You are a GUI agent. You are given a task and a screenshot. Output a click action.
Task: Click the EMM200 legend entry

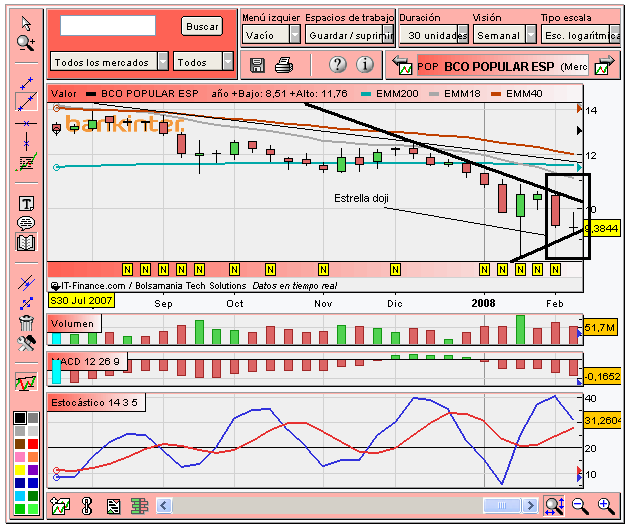(x=390, y=93)
